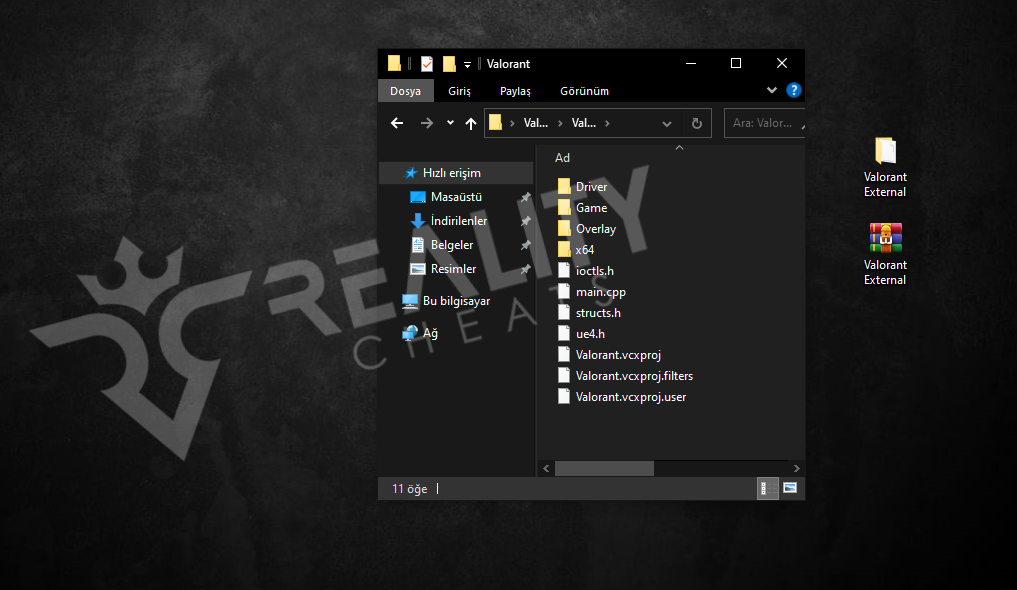
Task: Click the Ara: Valor... search box
Action: pyautogui.click(x=764, y=123)
